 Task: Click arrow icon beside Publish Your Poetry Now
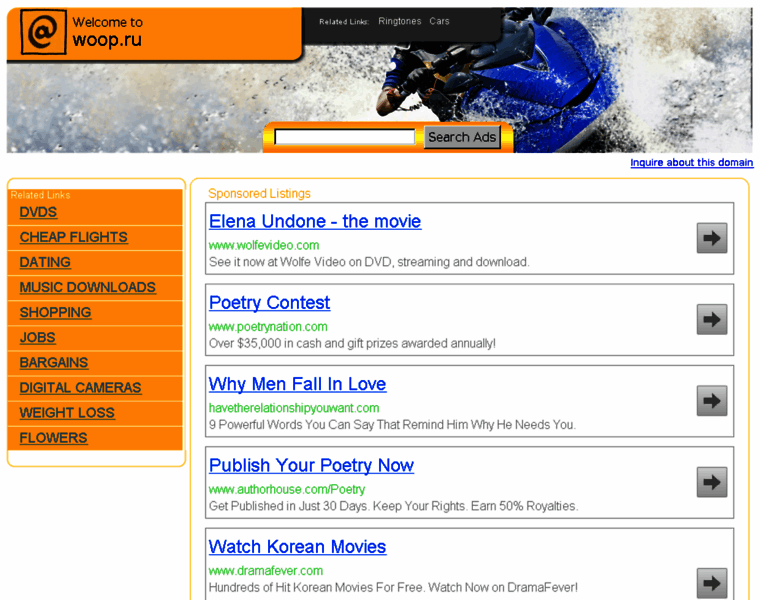(x=712, y=482)
